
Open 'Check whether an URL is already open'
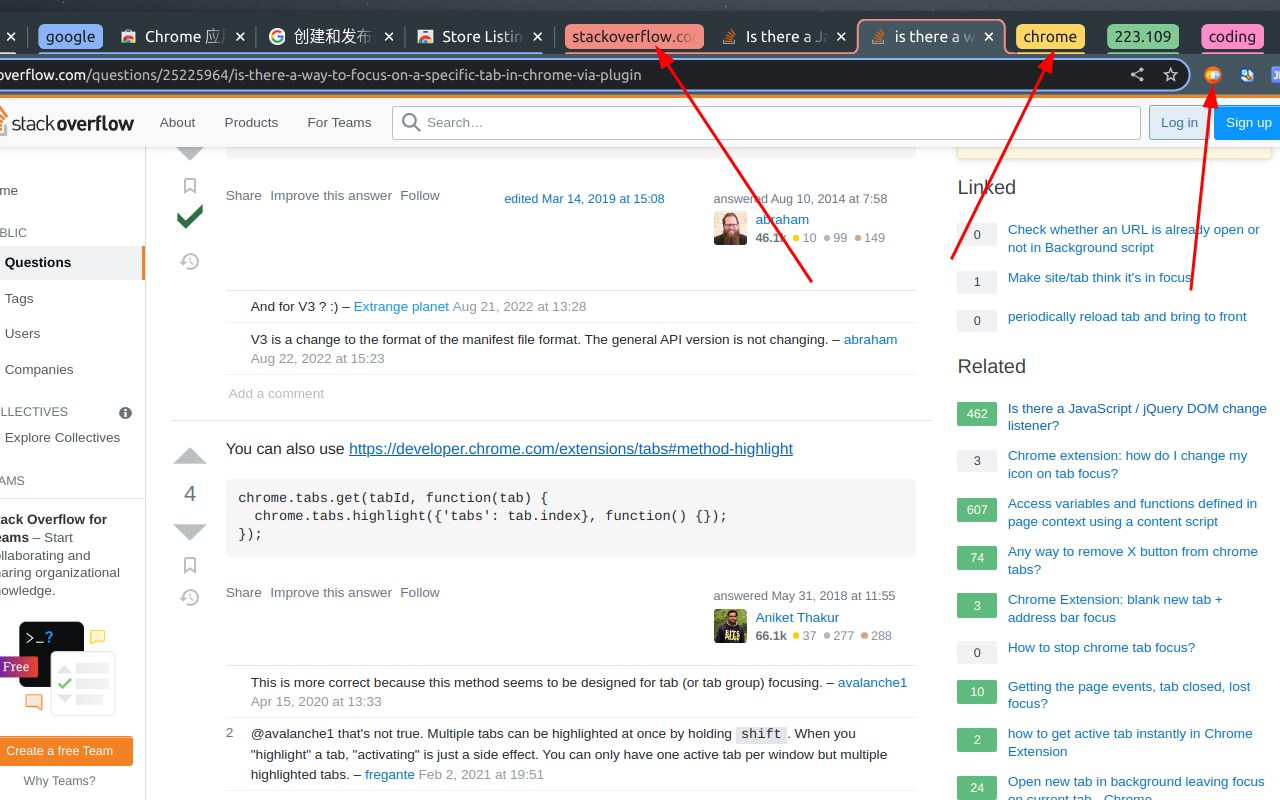1134,239
